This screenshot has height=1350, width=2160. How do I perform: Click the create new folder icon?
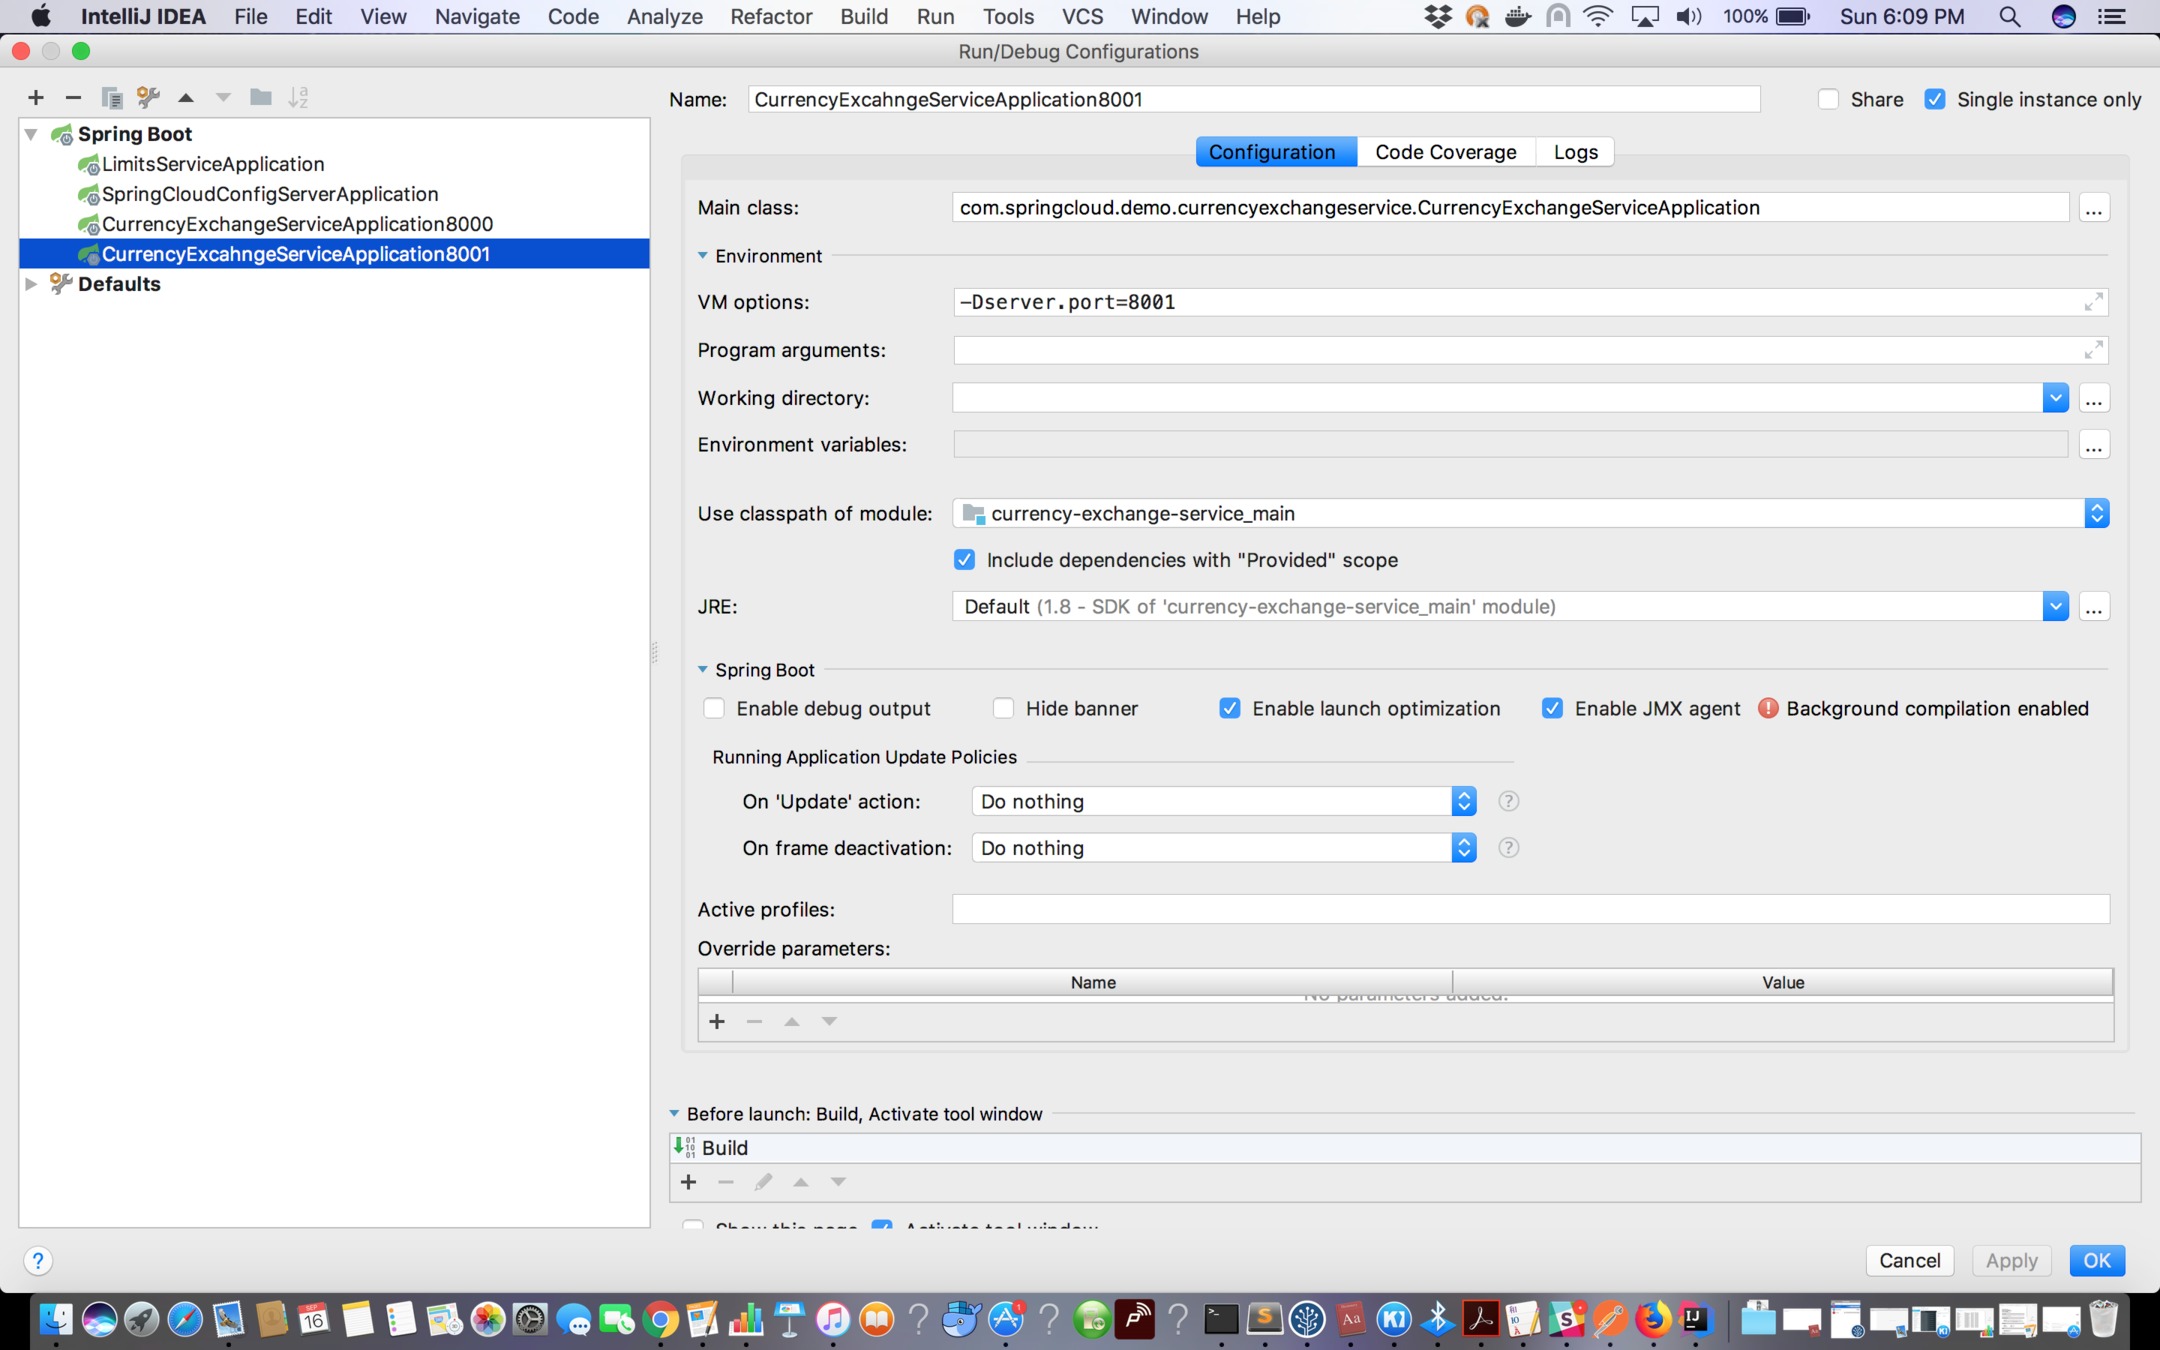(260, 97)
